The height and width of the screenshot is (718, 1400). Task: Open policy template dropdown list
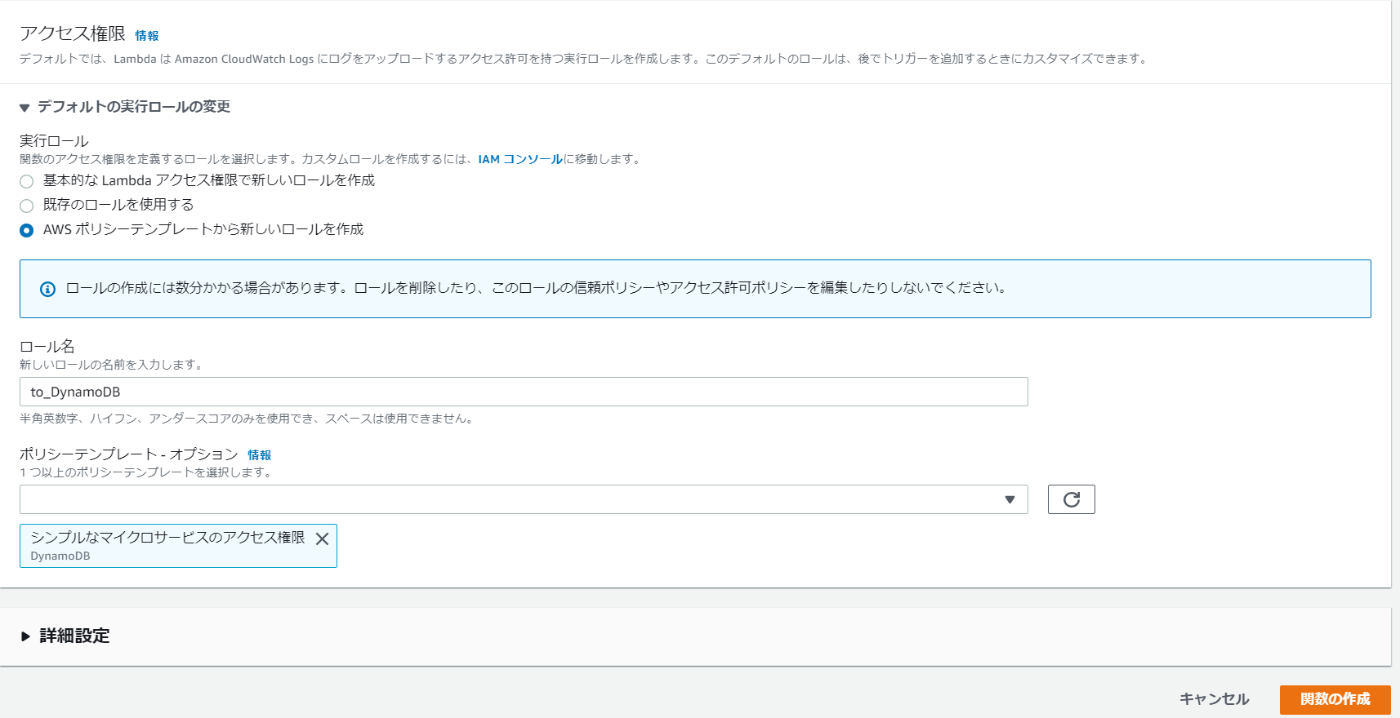[523, 499]
